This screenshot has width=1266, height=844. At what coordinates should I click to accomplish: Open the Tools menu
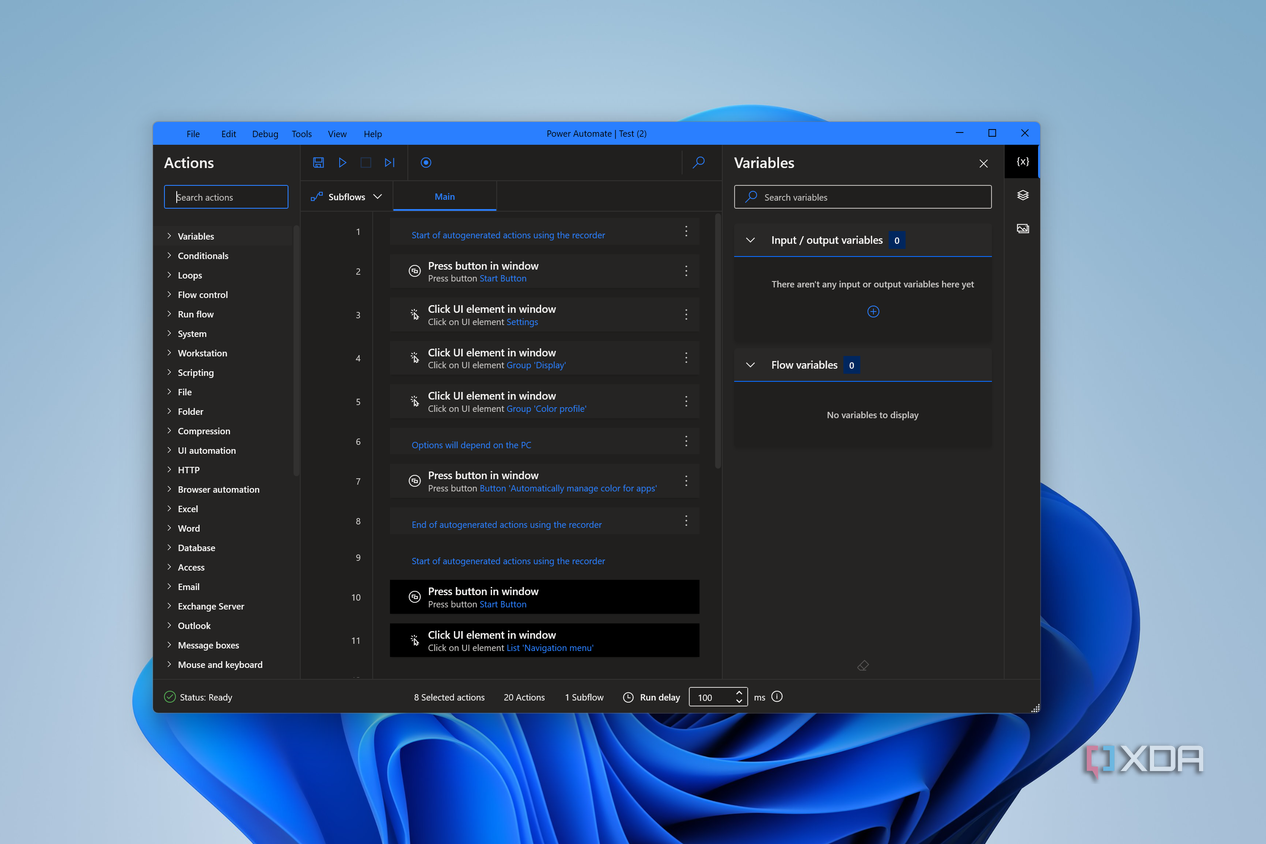302,134
